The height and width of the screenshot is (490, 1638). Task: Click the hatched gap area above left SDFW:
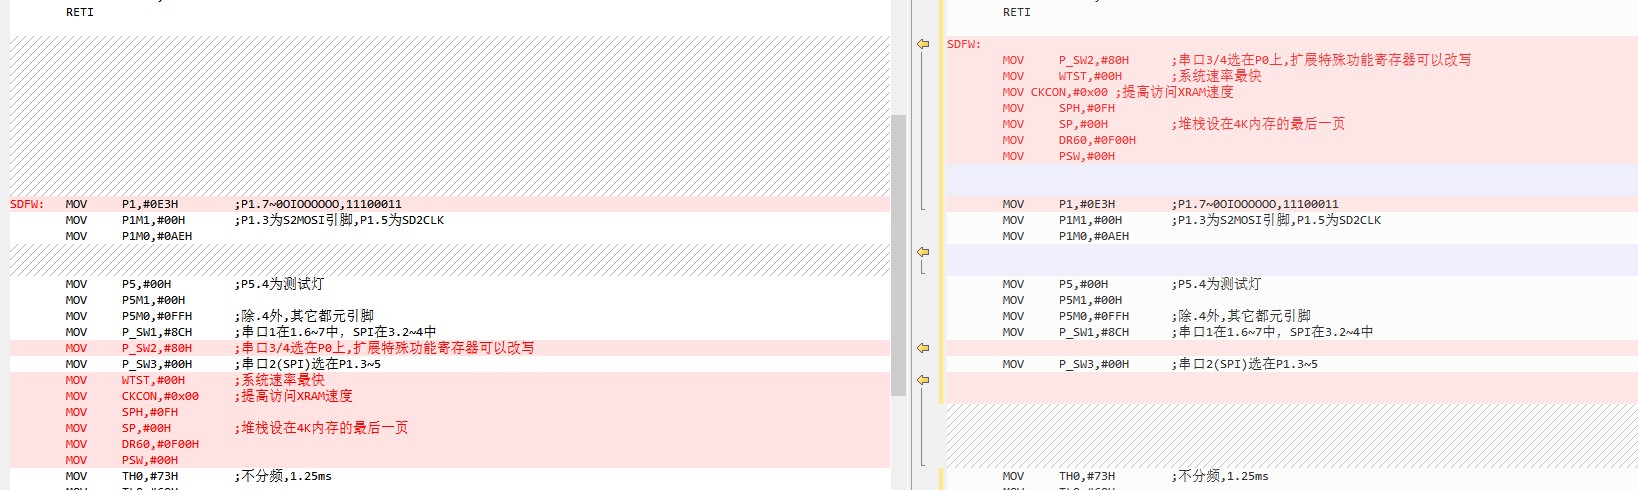pyautogui.click(x=450, y=115)
